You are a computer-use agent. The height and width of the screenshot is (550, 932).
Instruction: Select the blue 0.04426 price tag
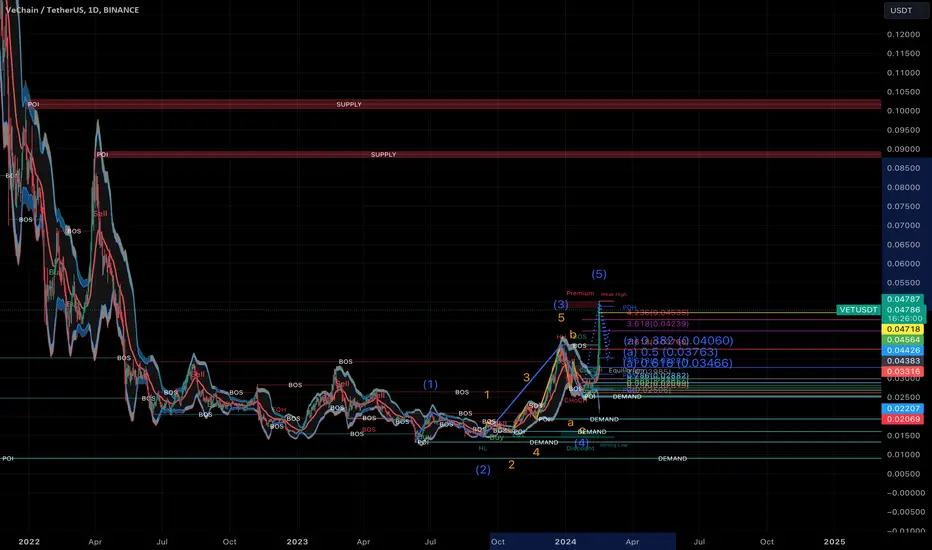point(903,350)
